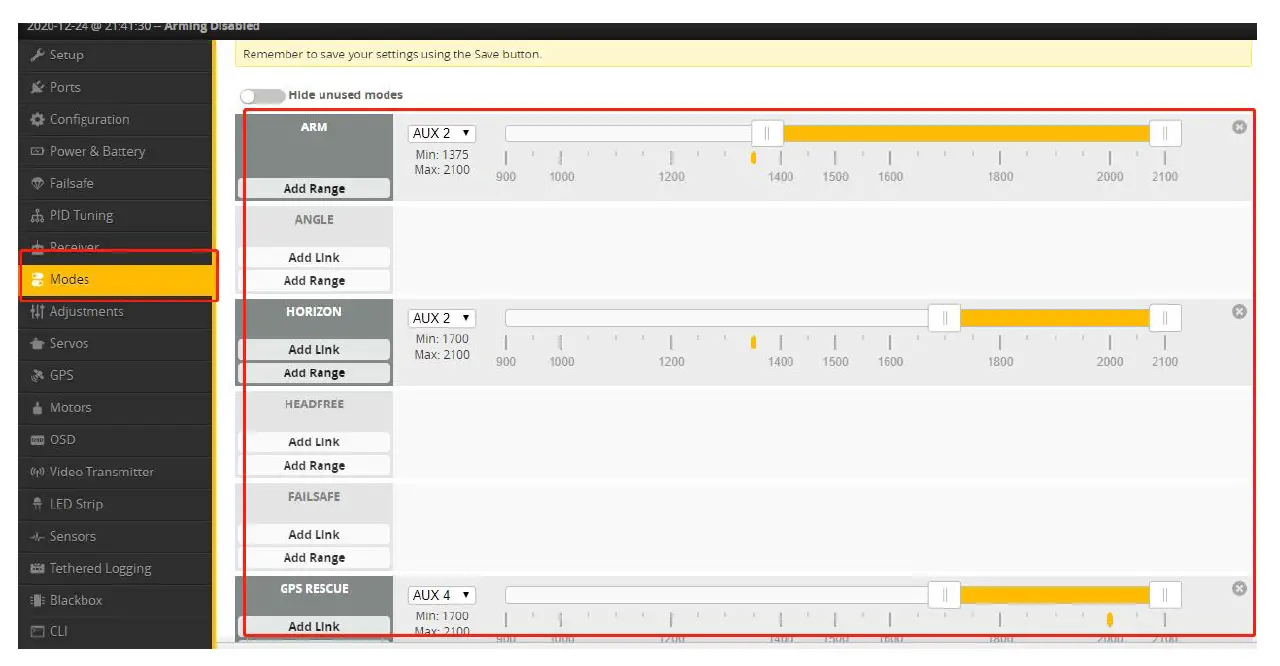Remove the HORIZON range with X icon
The height and width of the screenshot is (666, 1280).
point(1239,312)
